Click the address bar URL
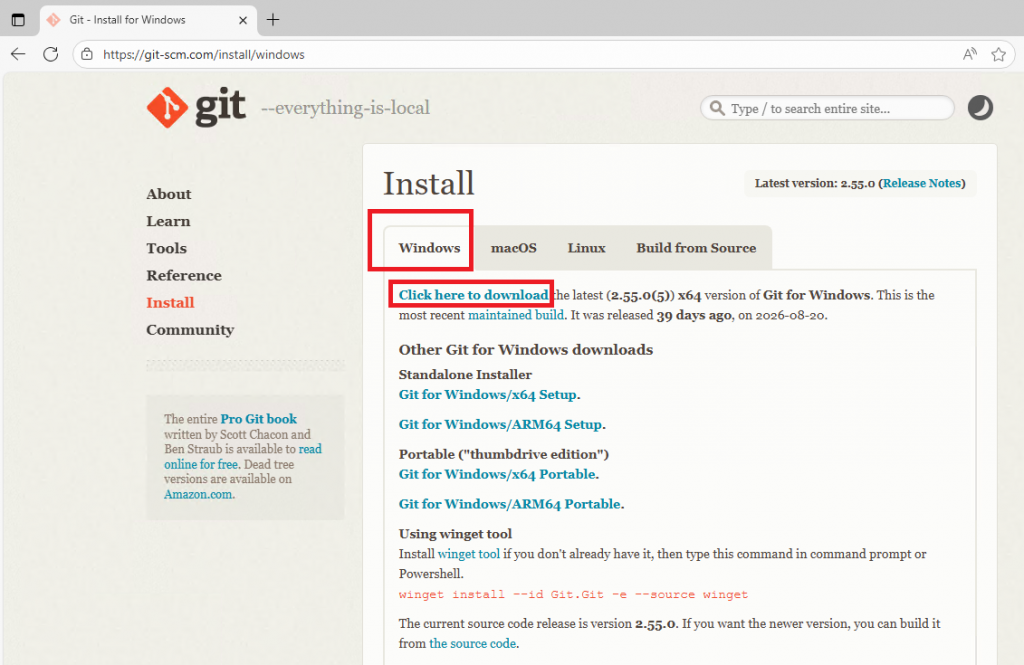The width and height of the screenshot is (1024, 665). tap(204, 55)
